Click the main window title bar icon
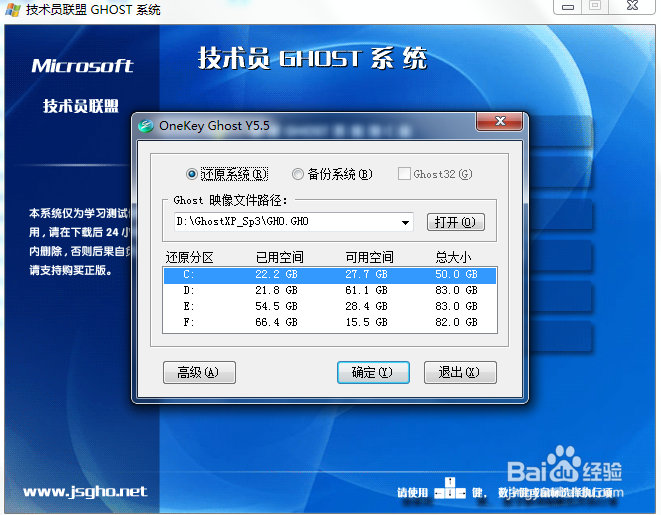Screen dimensions: 661x515 tap(13, 9)
